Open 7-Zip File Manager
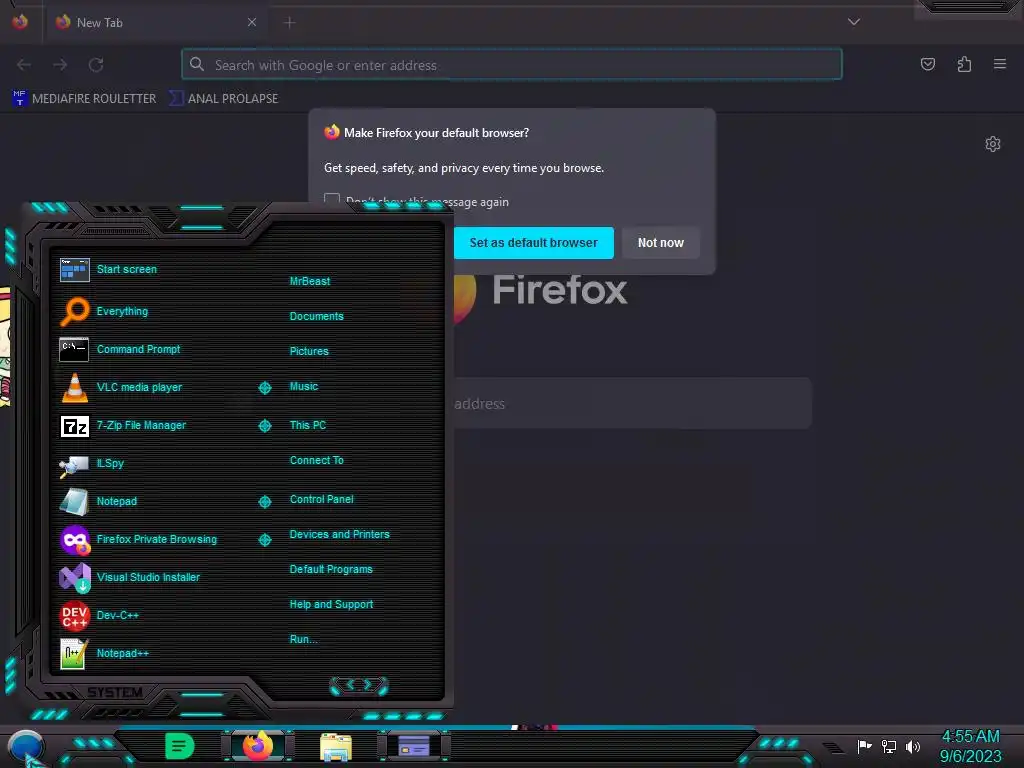Viewport: 1024px width, 768px height. click(123, 425)
